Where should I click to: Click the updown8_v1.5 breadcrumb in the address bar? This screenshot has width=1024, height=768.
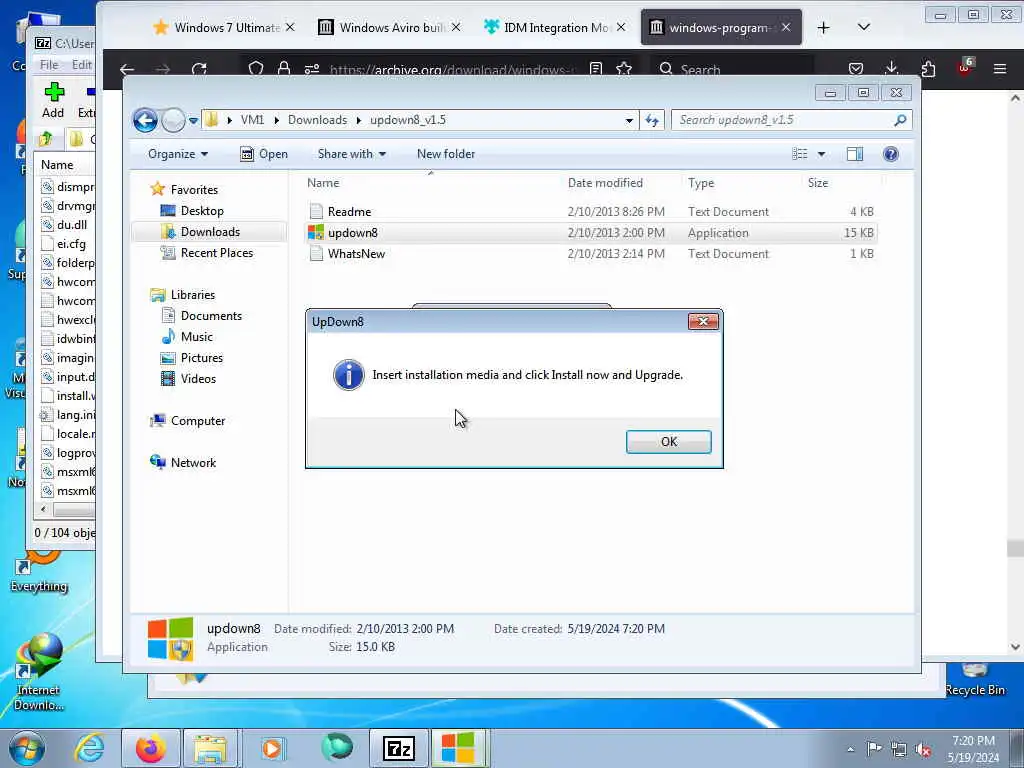click(x=408, y=120)
